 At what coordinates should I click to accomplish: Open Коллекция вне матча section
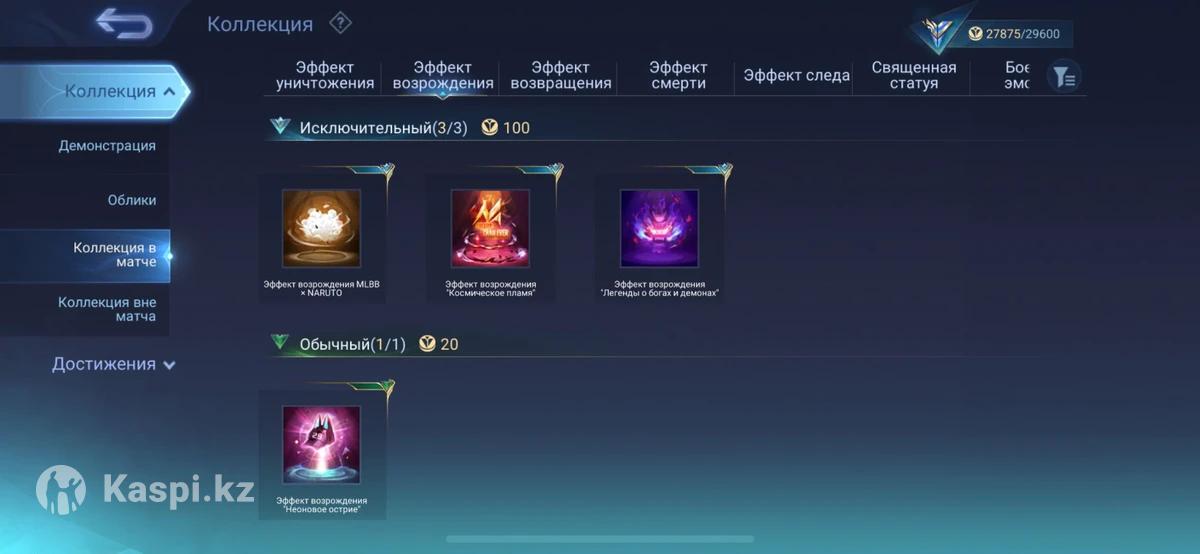click(x=107, y=309)
